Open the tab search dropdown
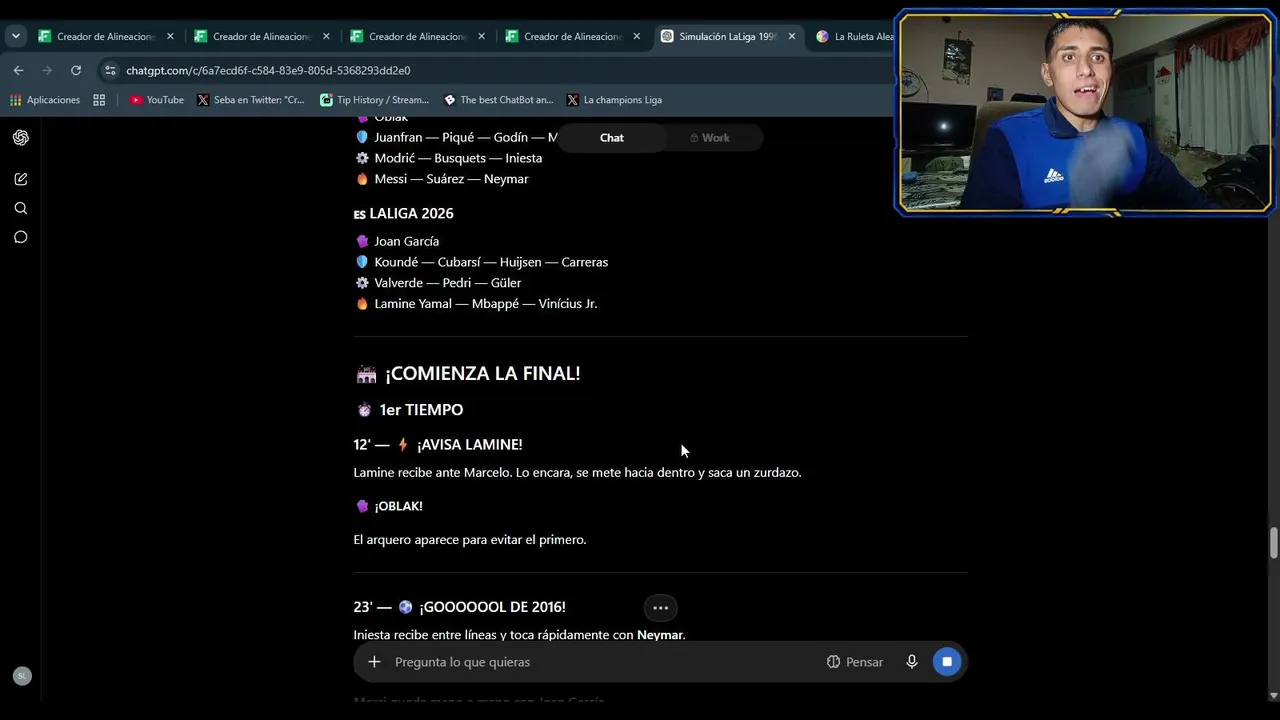1280x720 pixels. point(16,36)
